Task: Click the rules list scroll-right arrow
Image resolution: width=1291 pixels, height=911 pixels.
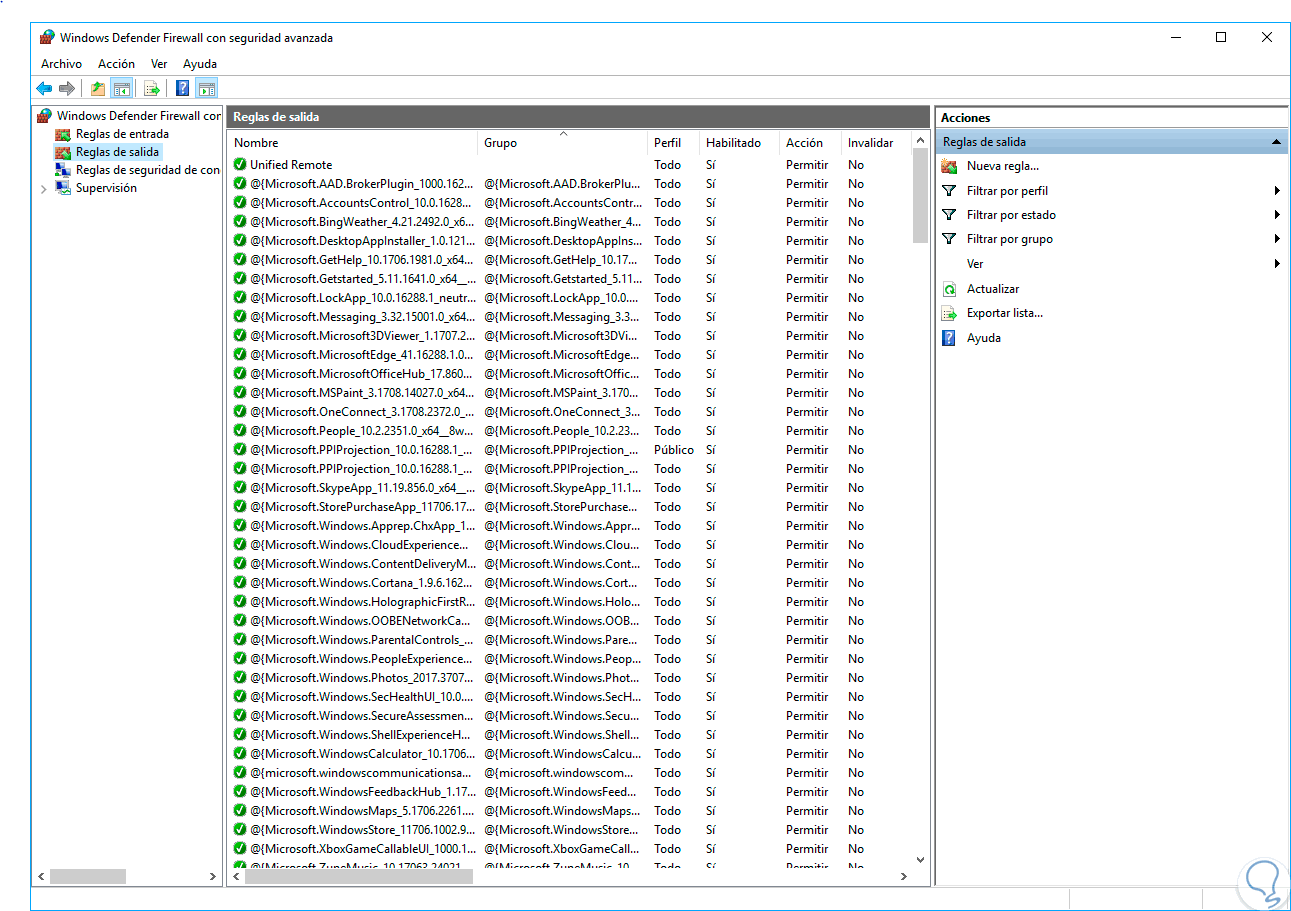Action: [x=903, y=876]
